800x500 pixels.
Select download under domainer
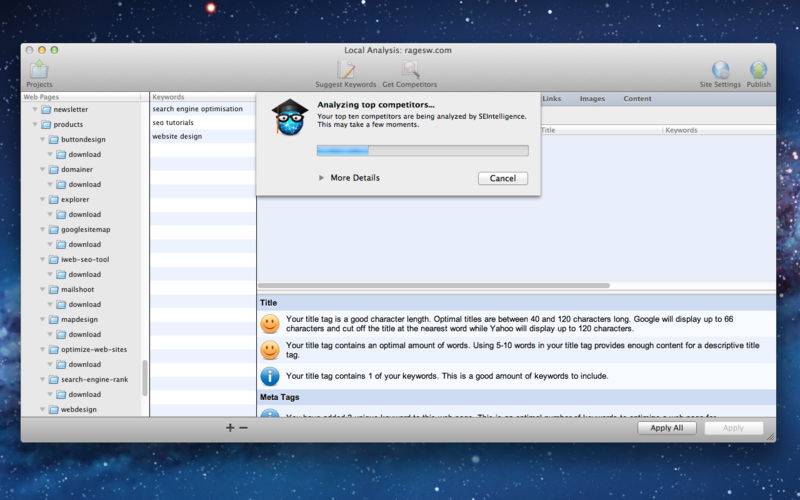(x=85, y=185)
